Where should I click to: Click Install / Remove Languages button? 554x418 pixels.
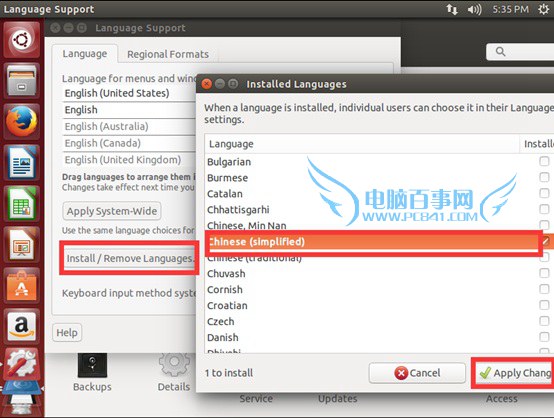click(130, 258)
